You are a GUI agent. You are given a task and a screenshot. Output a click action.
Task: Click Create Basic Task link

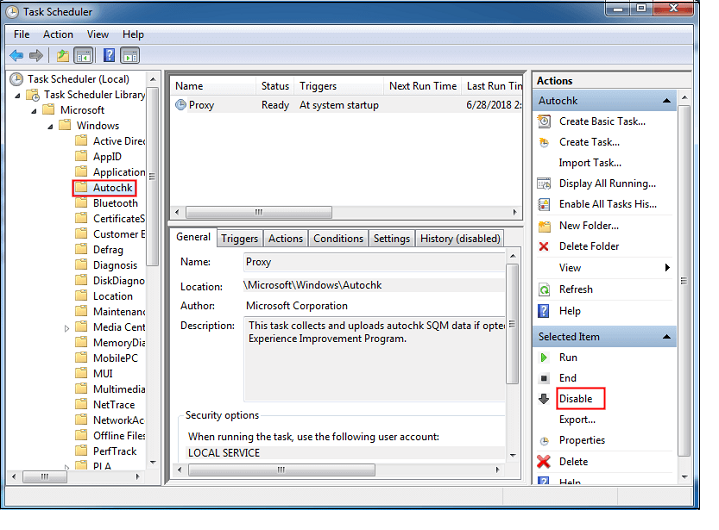(602, 122)
